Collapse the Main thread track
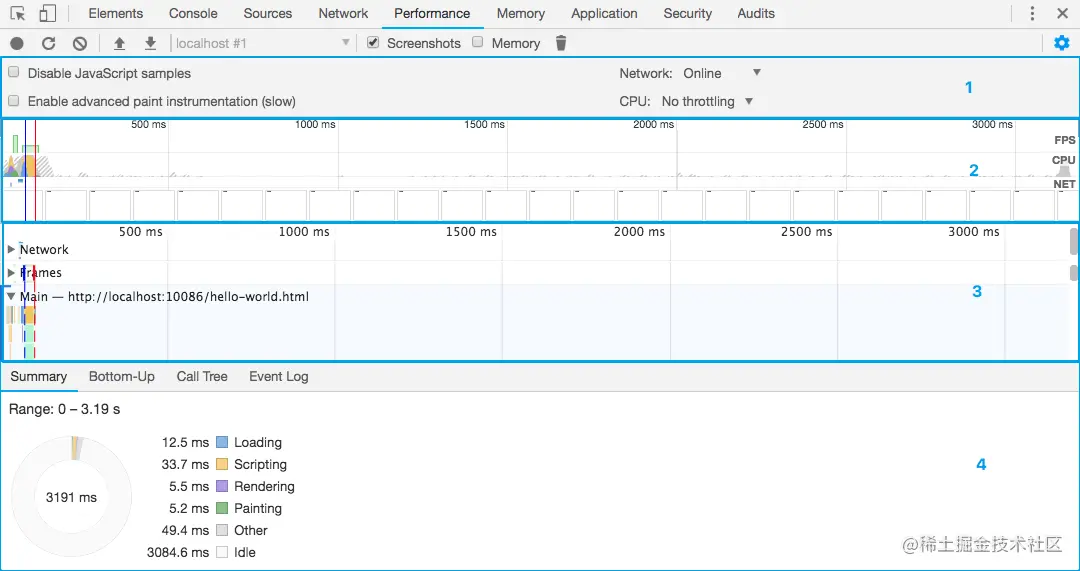The image size is (1080, 571). click(x=11, y=296)
